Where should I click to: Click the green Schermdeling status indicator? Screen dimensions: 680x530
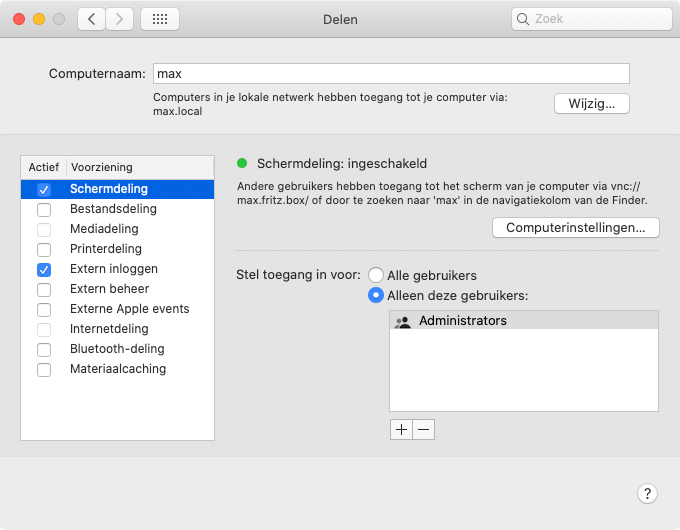[x=242, y=164]
